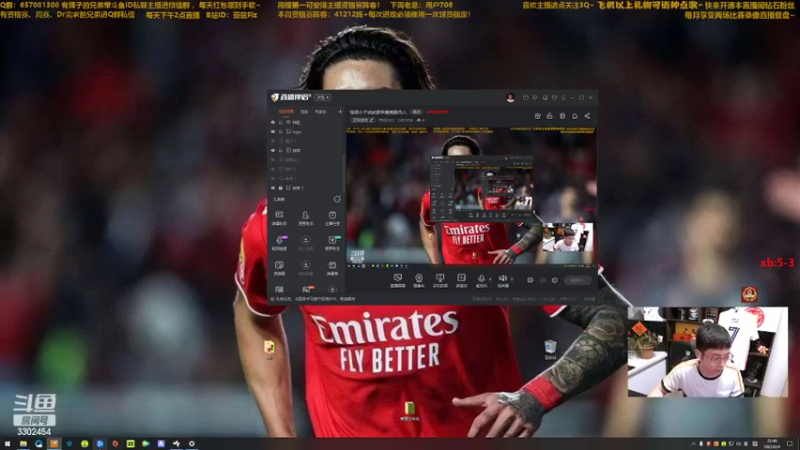Open File Explorer from the taskbar
This screenshot has height=450, width=800.
point(23,444)
